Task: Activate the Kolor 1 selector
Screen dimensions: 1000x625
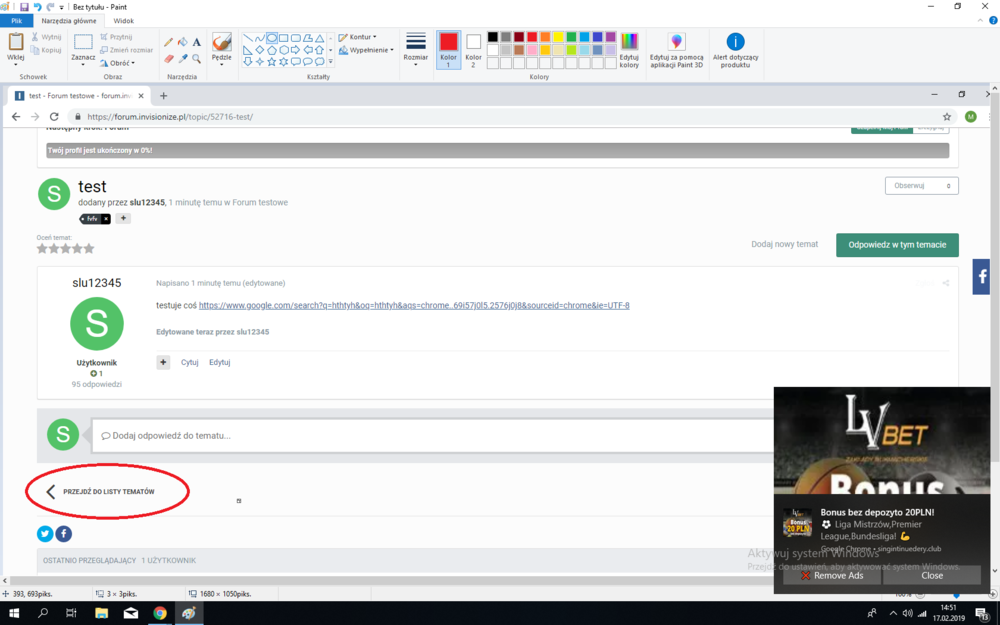Action: click(448, 48)
